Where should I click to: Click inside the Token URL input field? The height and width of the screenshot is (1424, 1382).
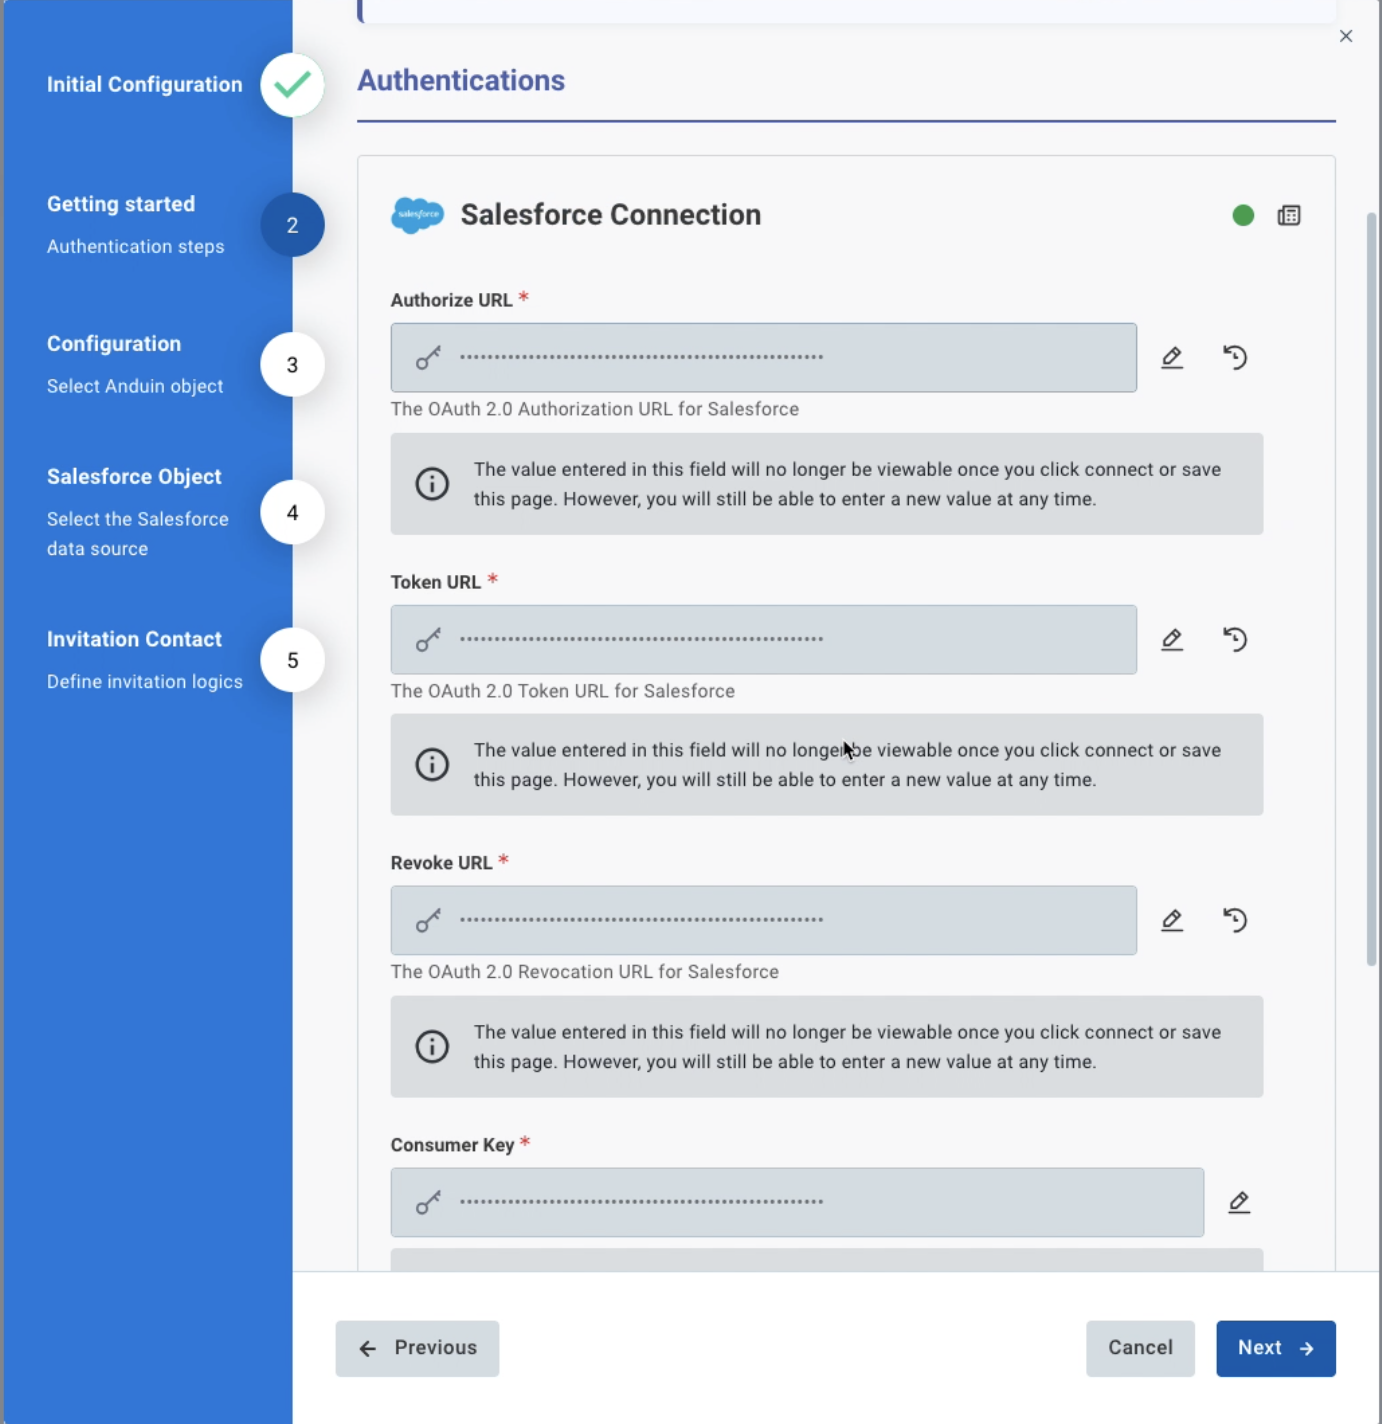[764, 639]
